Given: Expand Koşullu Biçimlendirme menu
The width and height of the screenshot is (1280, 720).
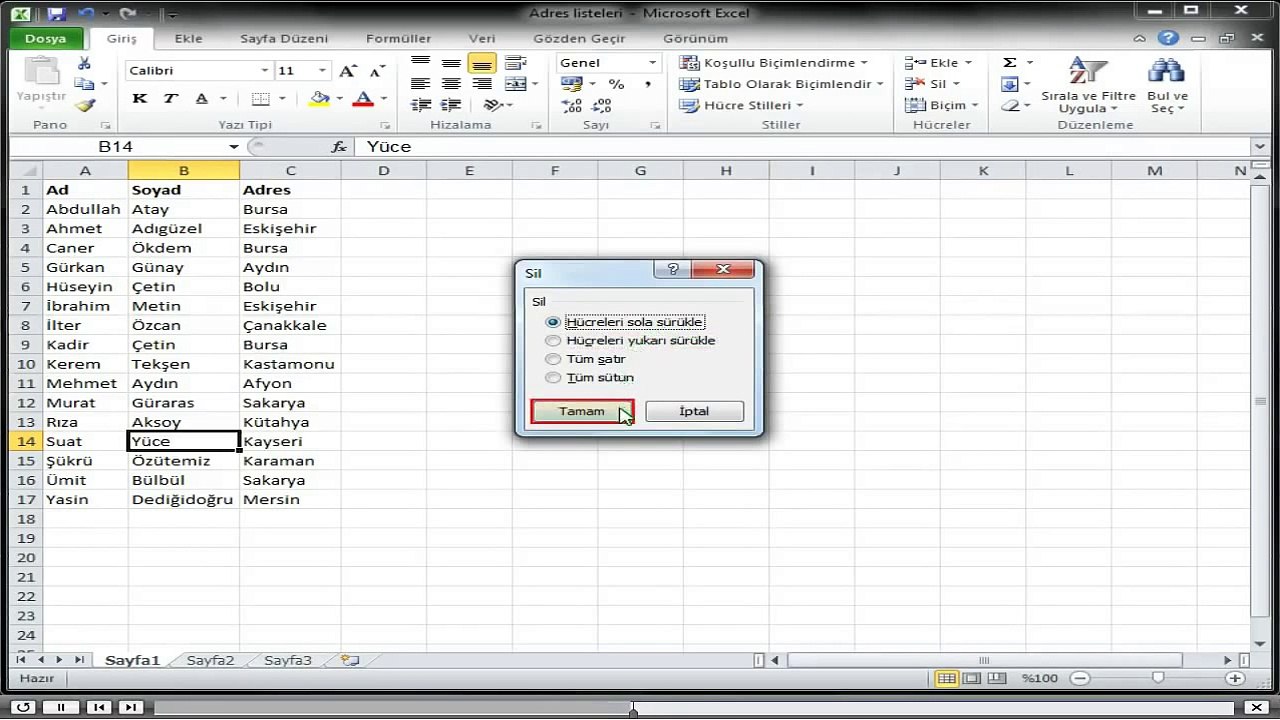Looking at the screenshot, I should click(x=774, y=62).
